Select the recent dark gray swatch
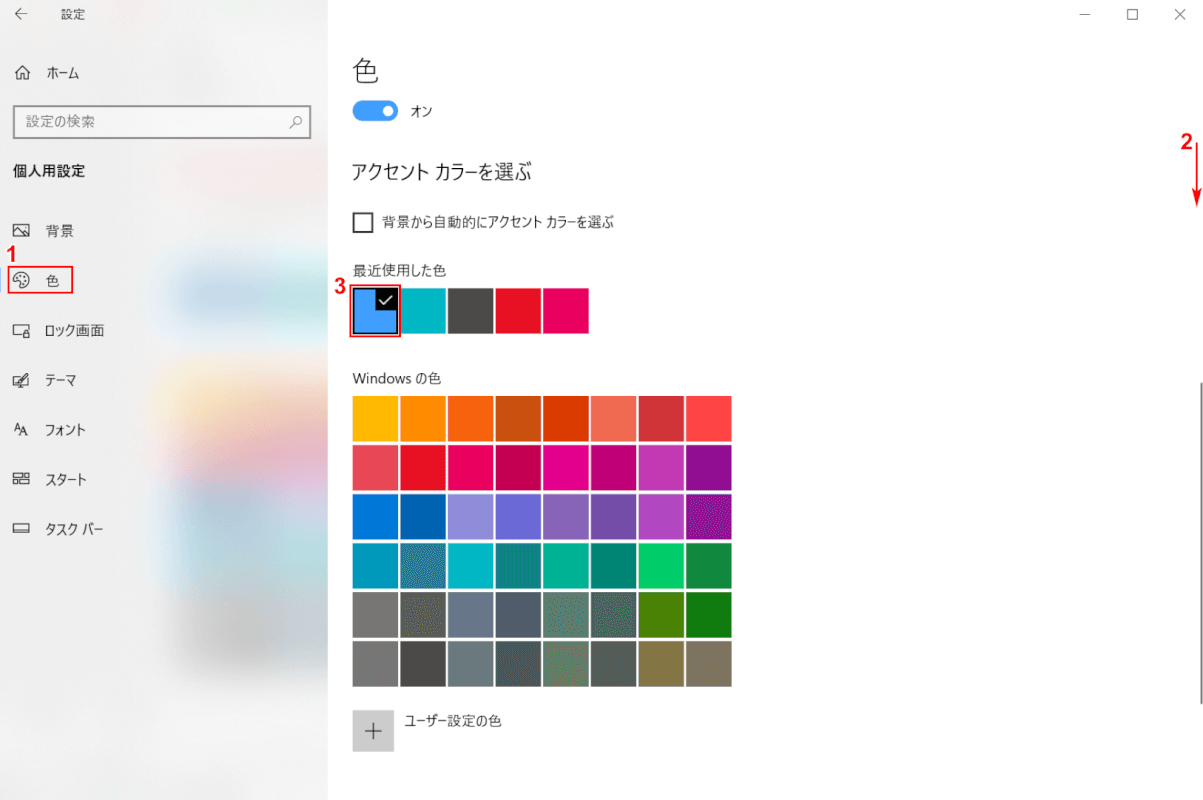The width and height of the screenshot is (1203, 800). coord(471,311)
